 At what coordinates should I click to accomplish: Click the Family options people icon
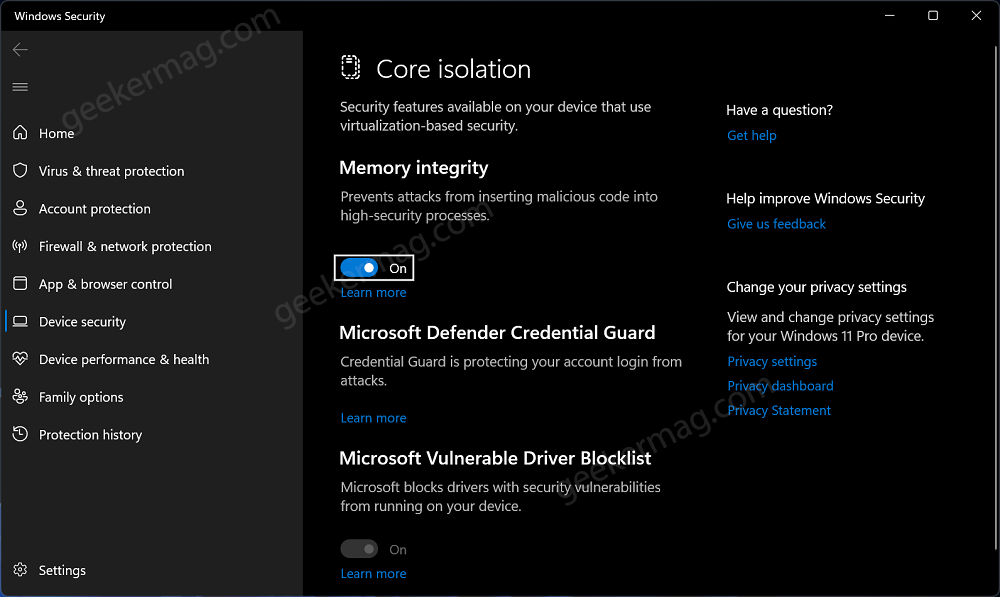[20, 396]
